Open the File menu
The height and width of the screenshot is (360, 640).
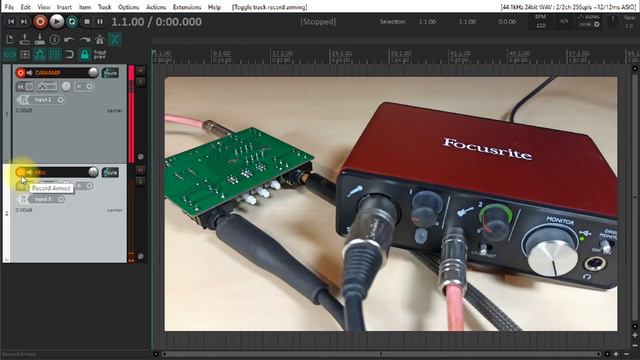pyautogui.click(x=9, y=7)
